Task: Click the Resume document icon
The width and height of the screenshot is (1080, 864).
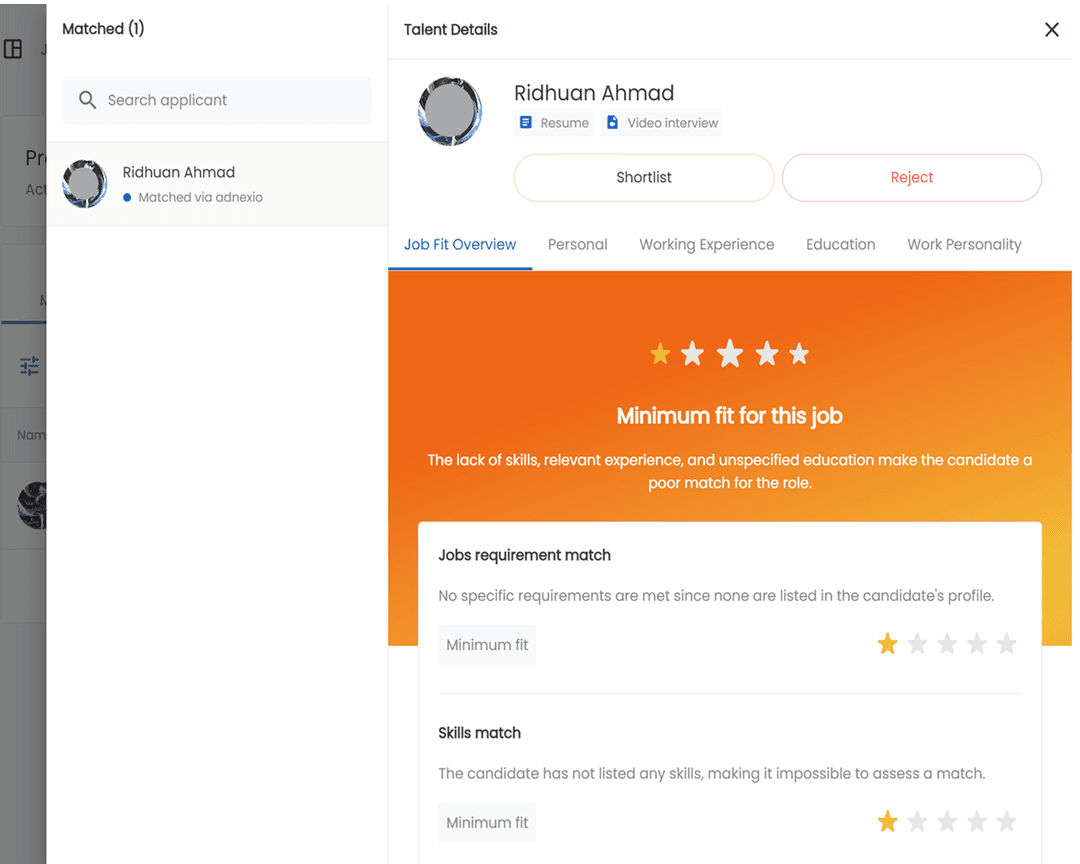Action: click(x=526, y=123)
